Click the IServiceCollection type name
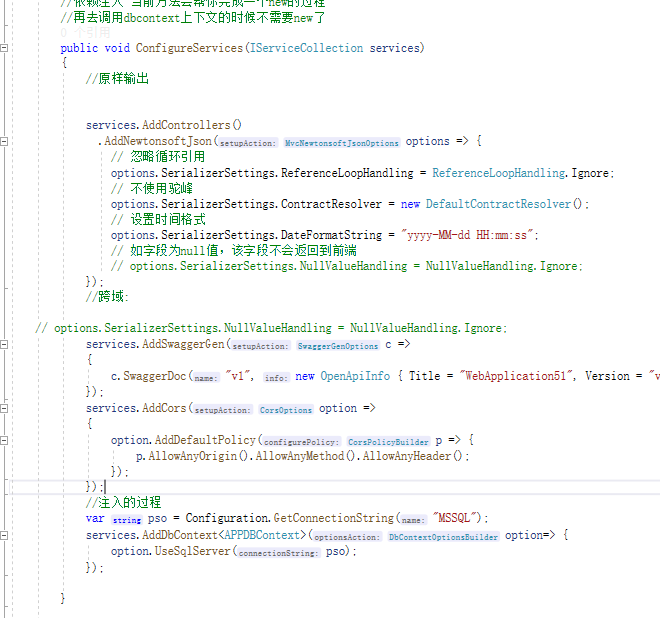The height and width of the screenshot is (618, 660). [306, 48]
